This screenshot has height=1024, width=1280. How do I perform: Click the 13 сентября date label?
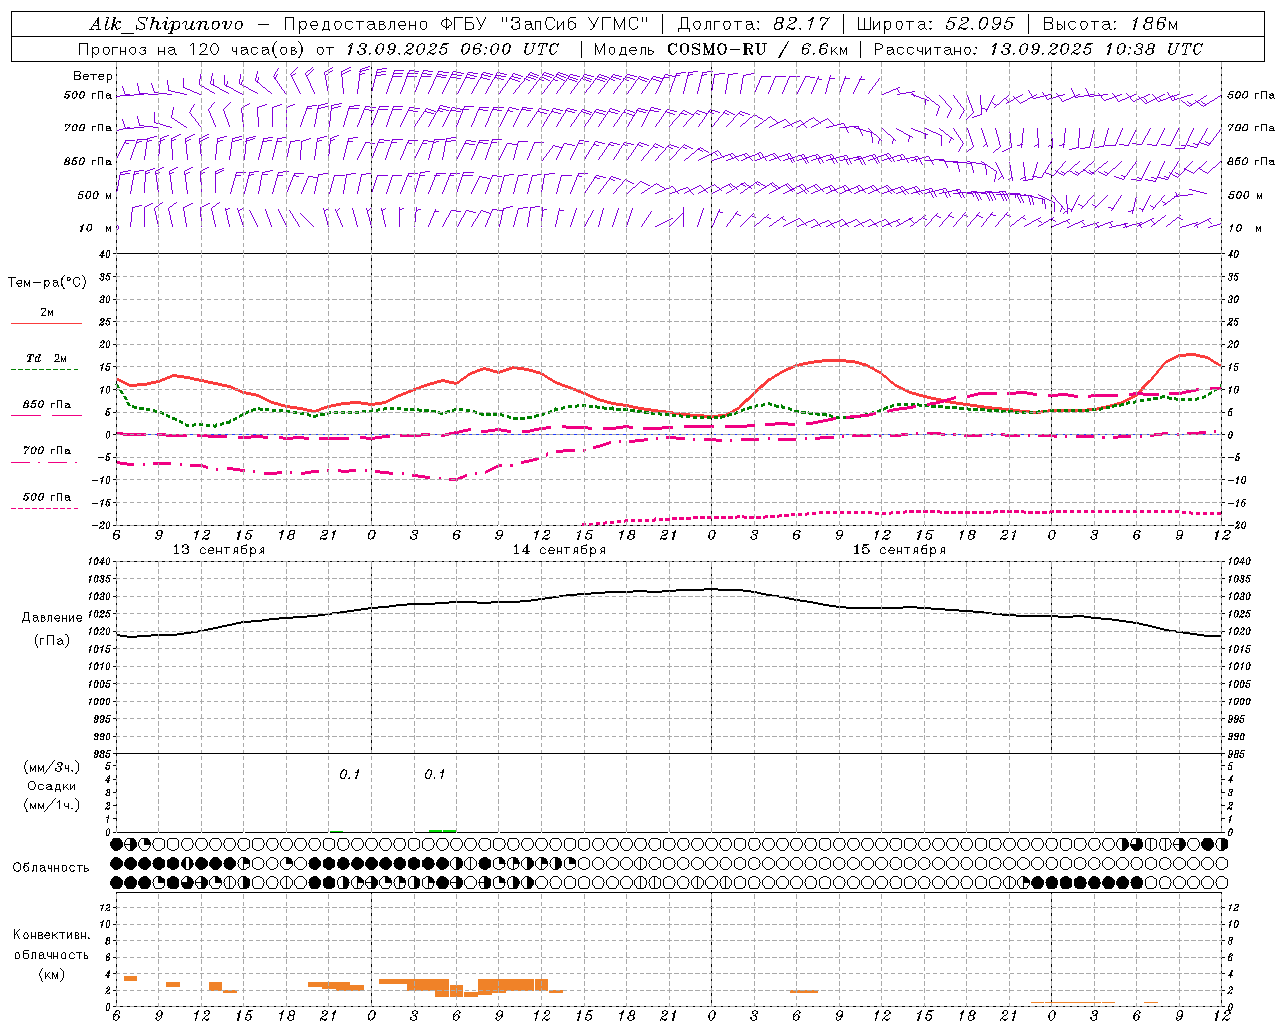click(x=219, y=550)
